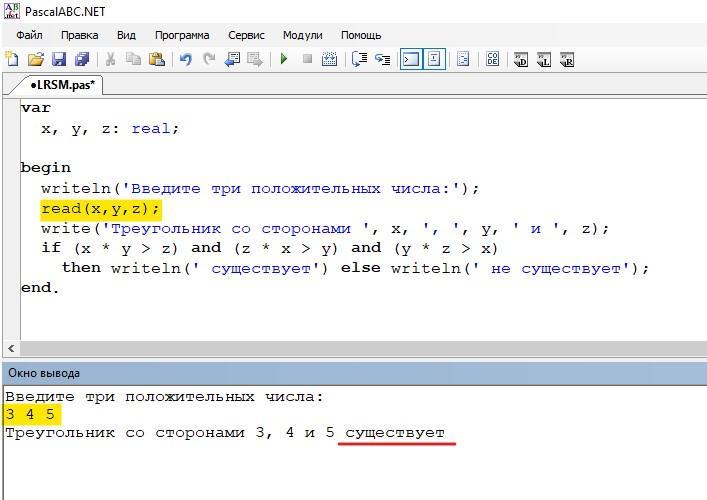Screen dimensions: 707x500
Task: Open the Модули menu
Action: click(x=303, y=35)
